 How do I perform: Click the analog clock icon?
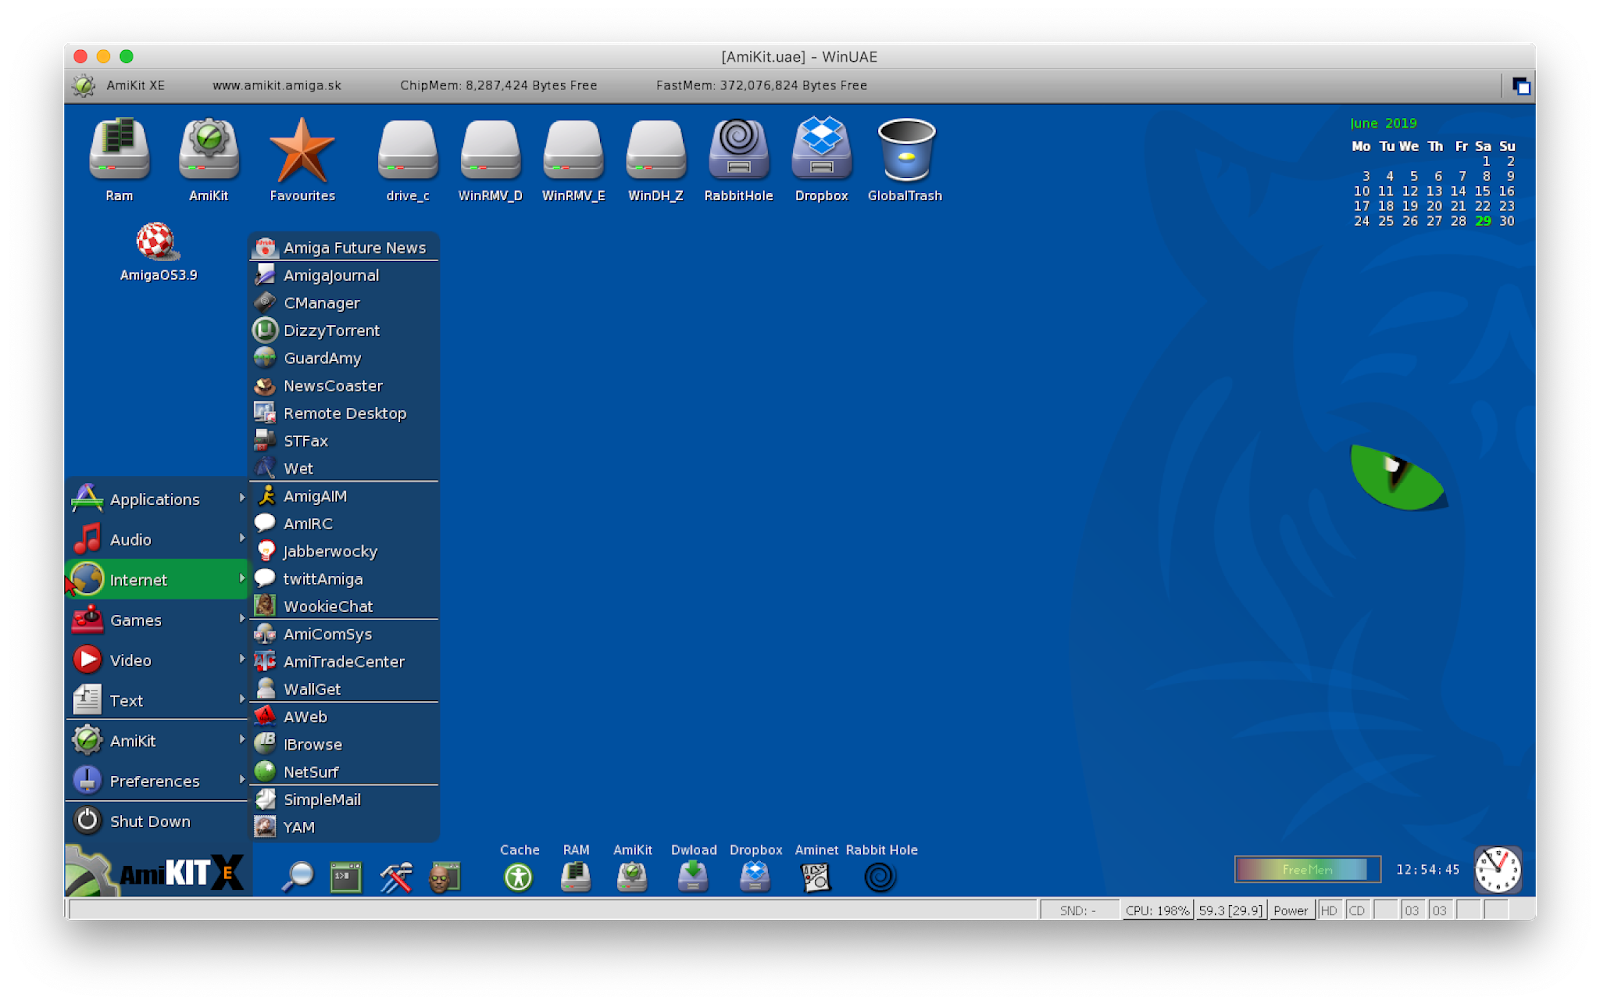pos(1498,870)
